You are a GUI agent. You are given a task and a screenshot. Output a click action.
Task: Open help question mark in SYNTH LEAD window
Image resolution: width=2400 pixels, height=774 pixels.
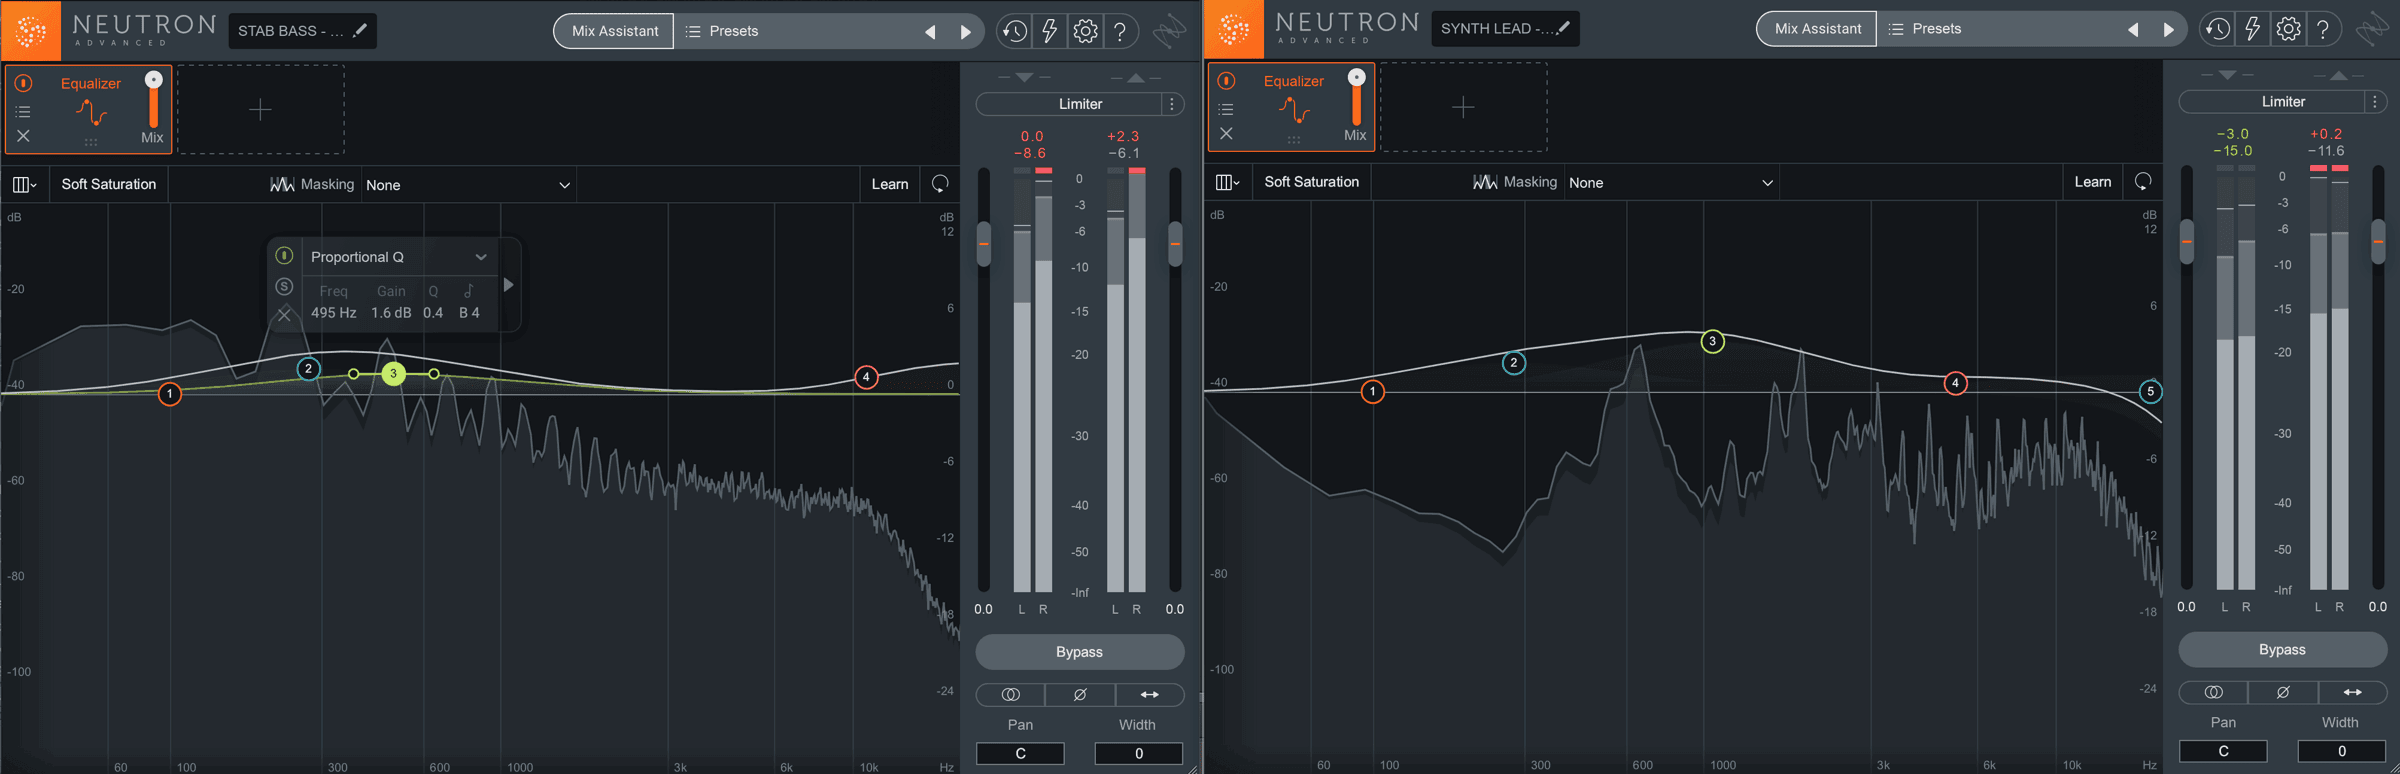[x=2323, y=29]
